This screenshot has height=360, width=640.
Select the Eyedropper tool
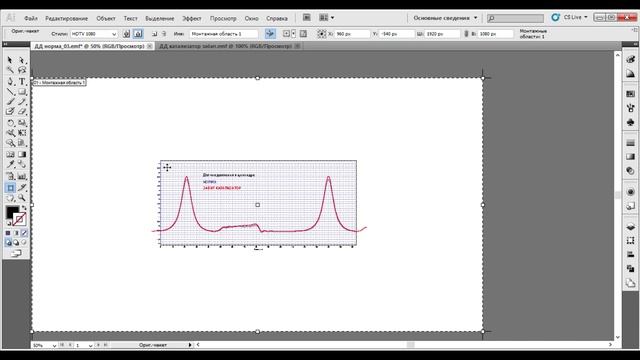(10, 164)
